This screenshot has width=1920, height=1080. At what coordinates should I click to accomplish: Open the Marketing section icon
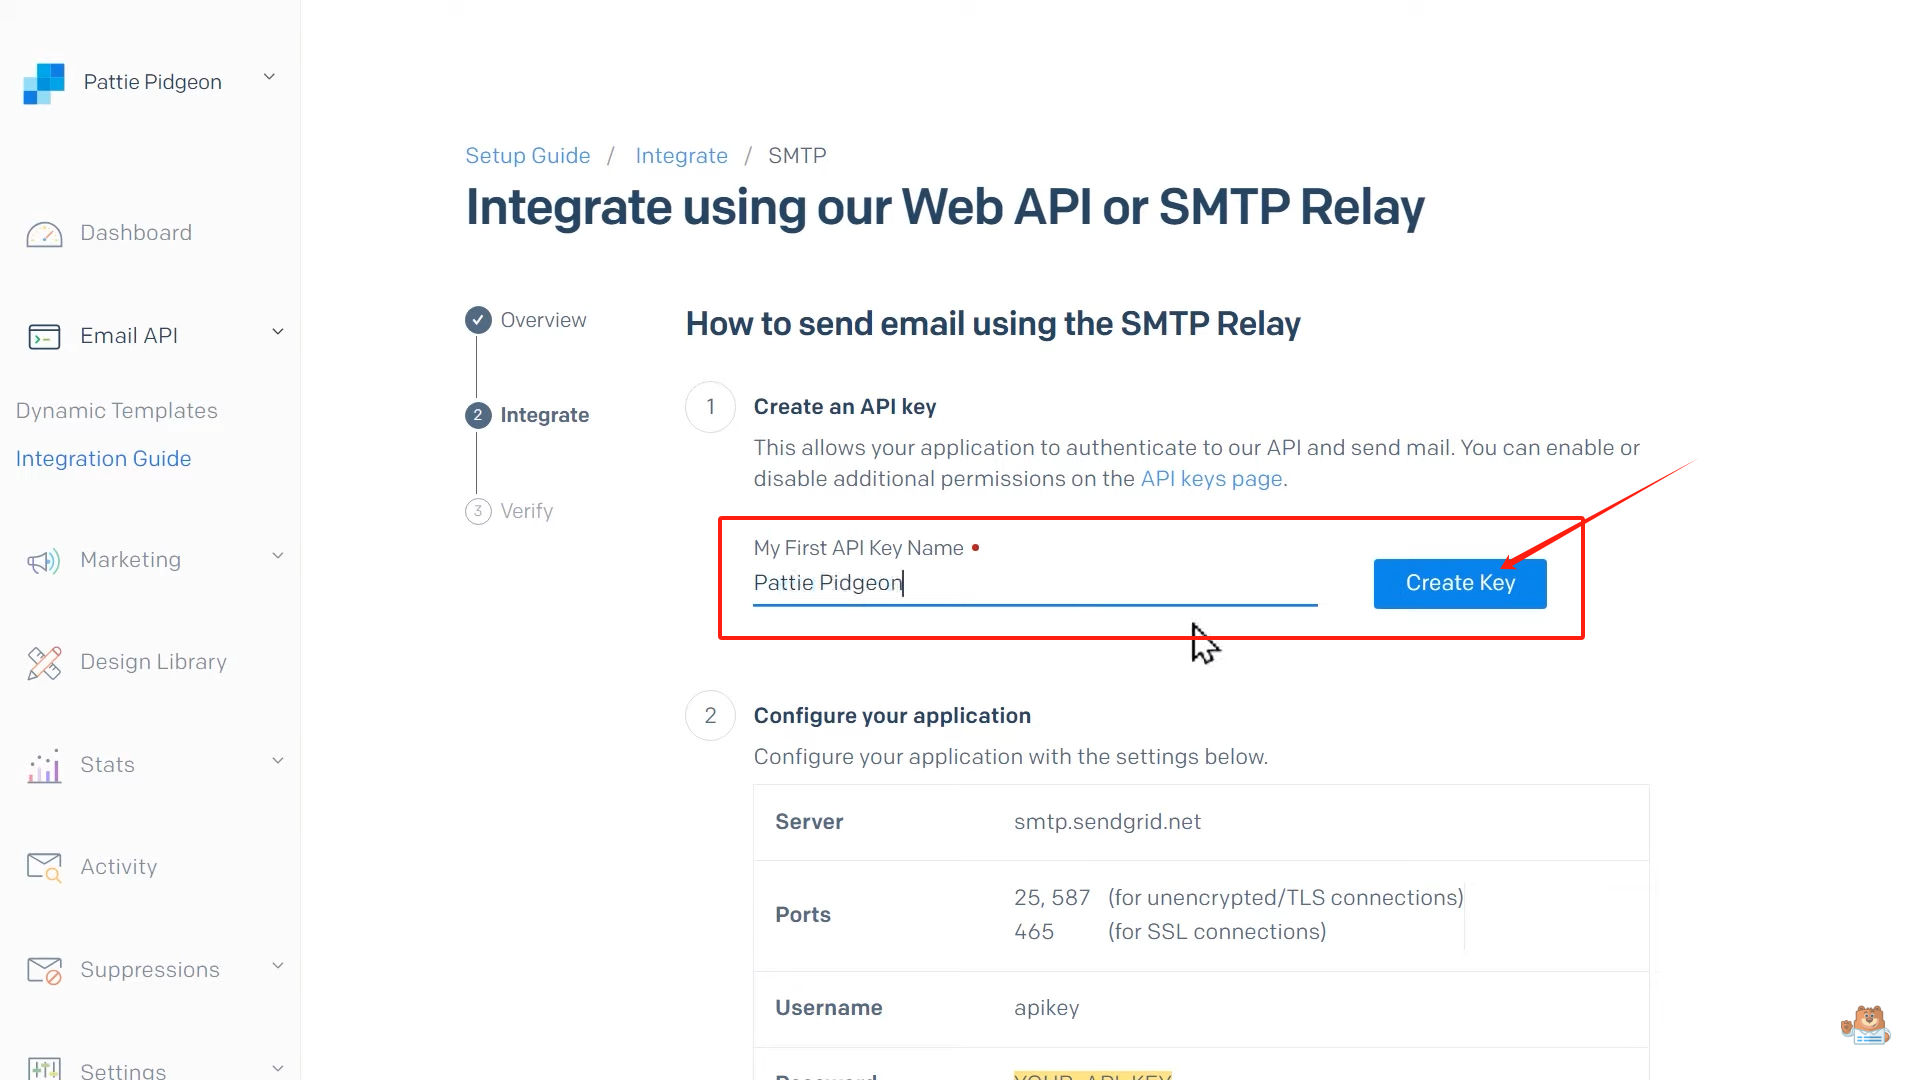click(43, 560)
